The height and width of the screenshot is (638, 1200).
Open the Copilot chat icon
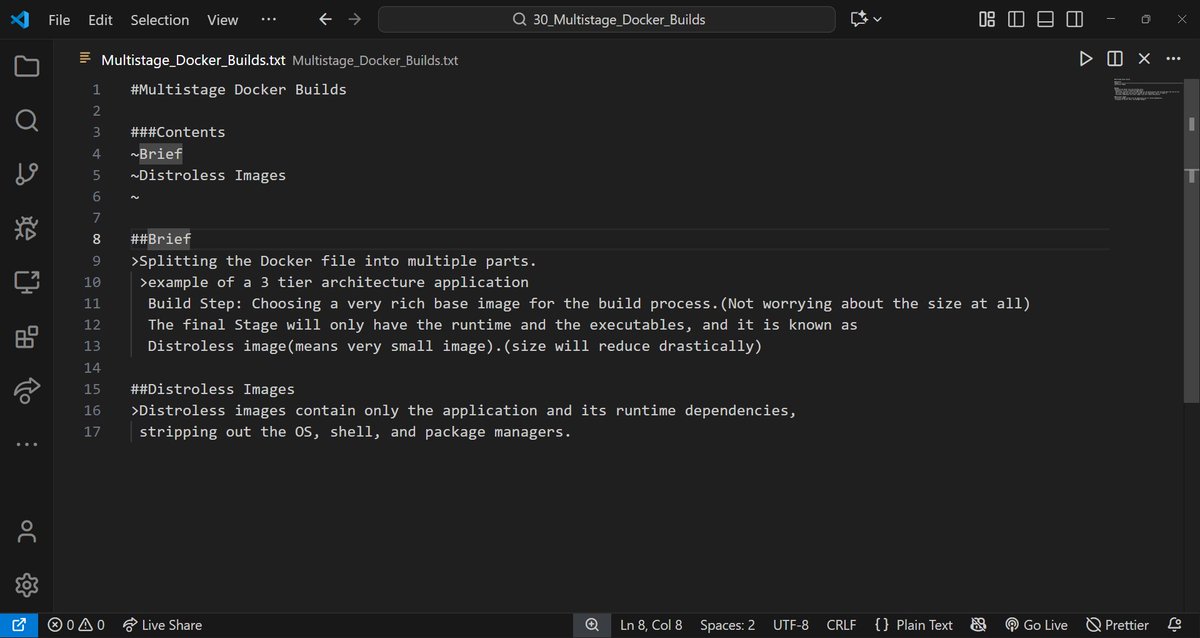(x=859, y=19)
